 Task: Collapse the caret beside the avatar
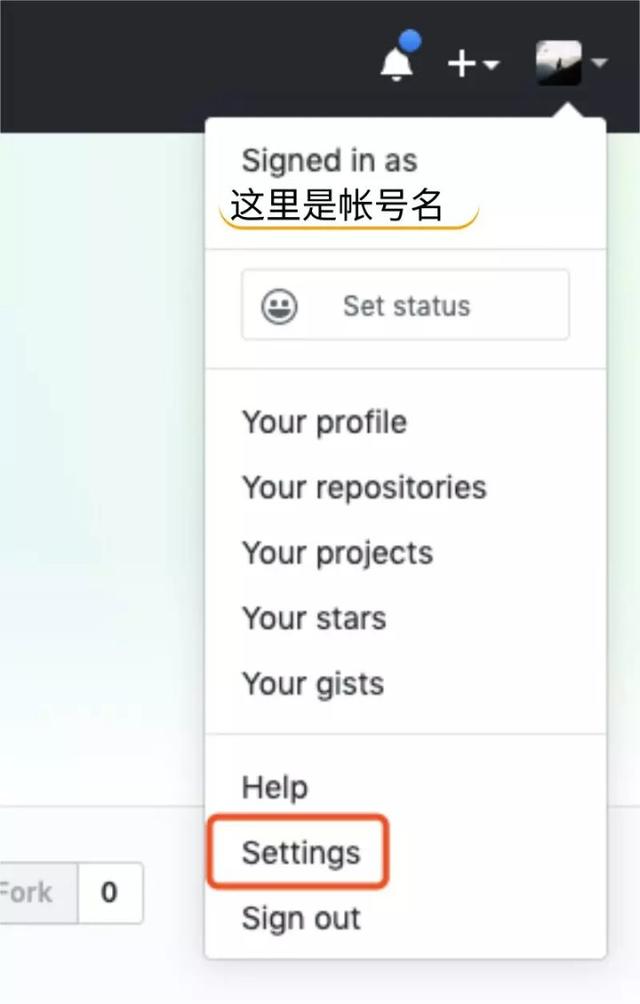click(599, 63)
